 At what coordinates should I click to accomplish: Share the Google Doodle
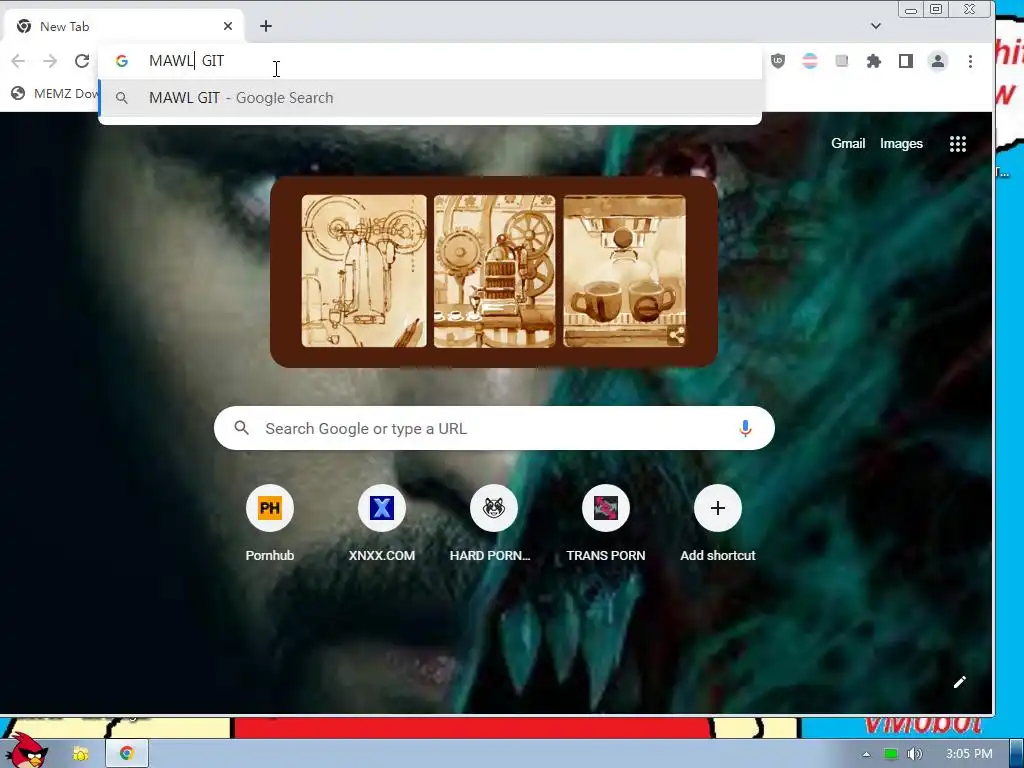(677, 336)
